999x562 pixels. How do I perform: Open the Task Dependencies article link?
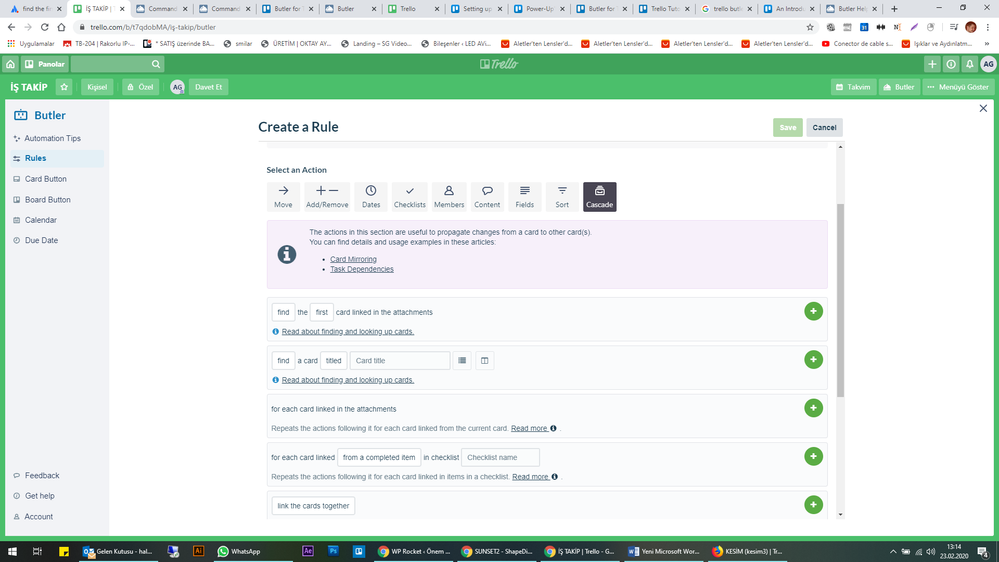[361, 270]
